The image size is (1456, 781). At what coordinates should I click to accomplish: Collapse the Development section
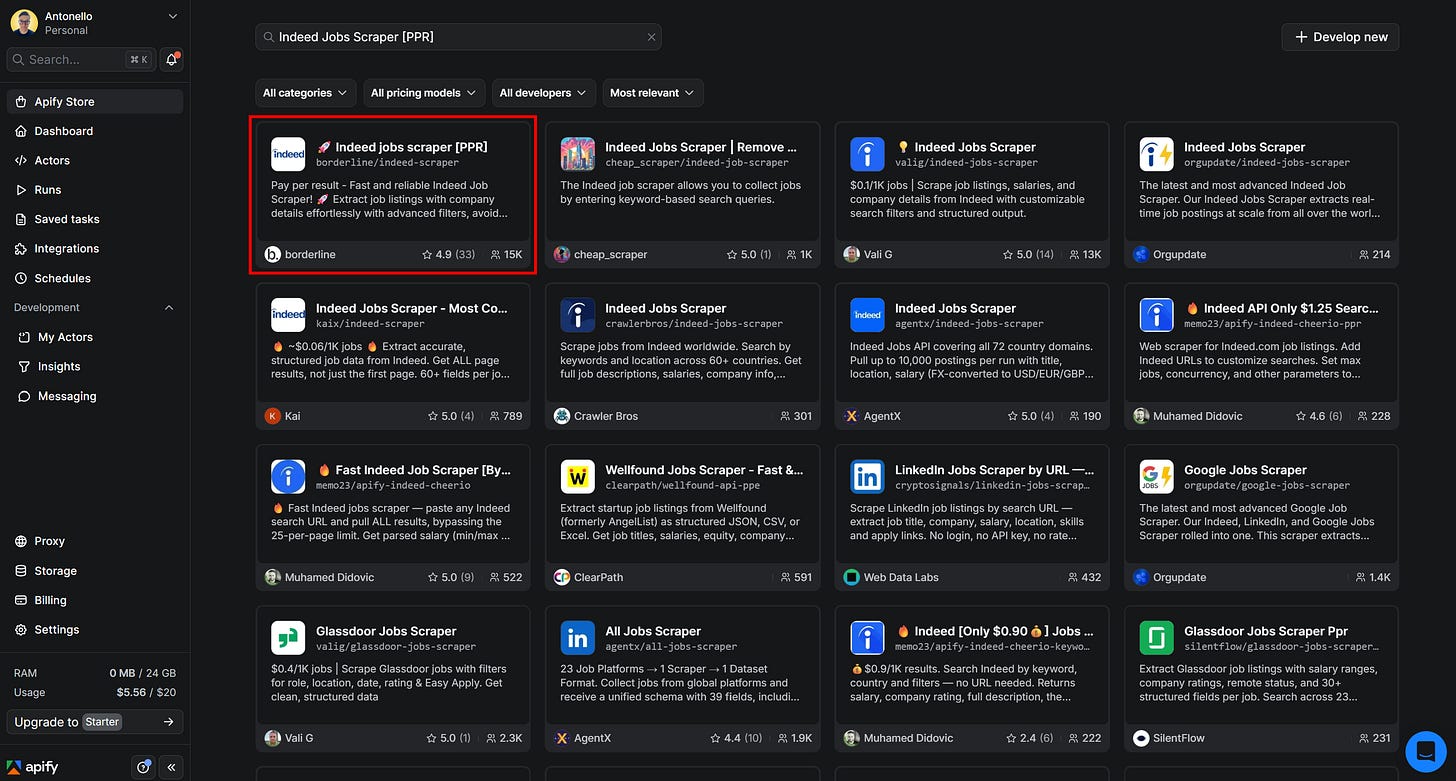click(168, 308)
